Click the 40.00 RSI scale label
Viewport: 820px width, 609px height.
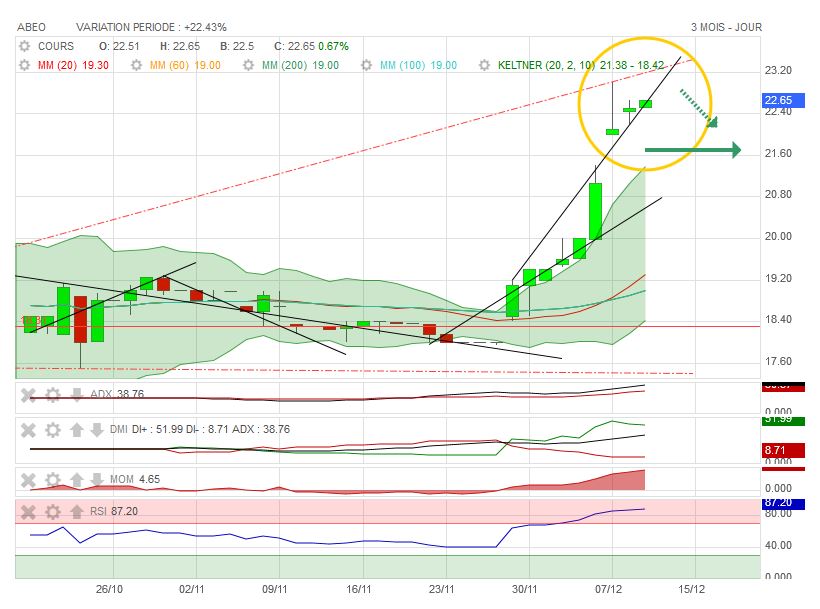(778, 545)
